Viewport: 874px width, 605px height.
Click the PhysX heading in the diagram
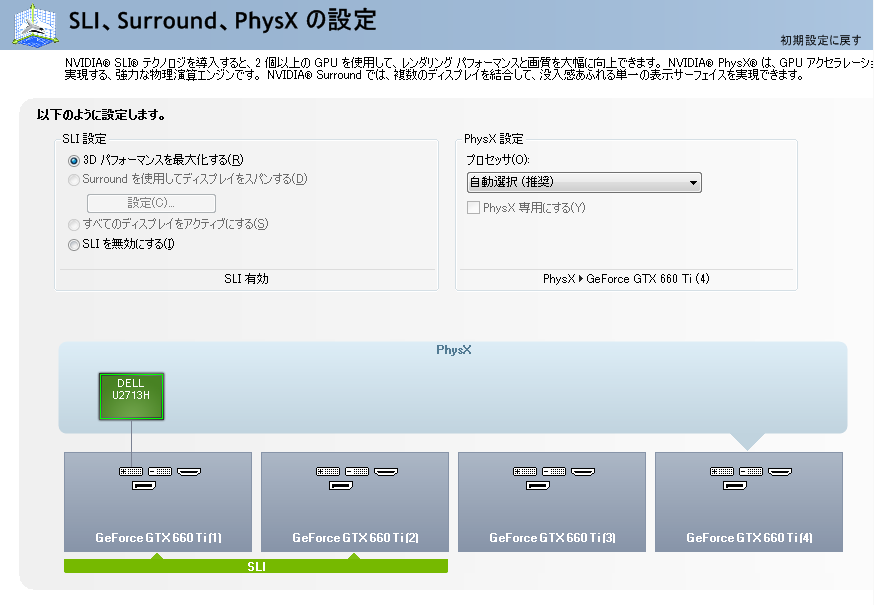tap(454, 350)
